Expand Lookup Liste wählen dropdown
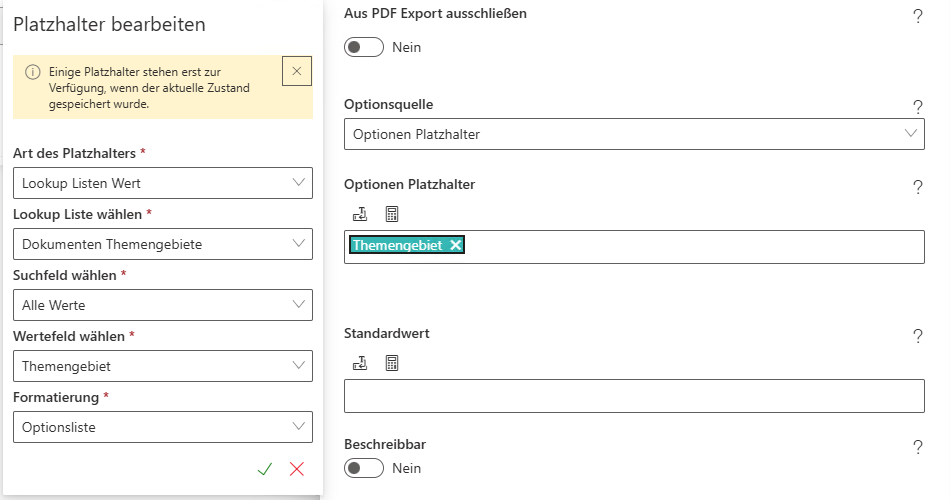 (x=163, y=244)
